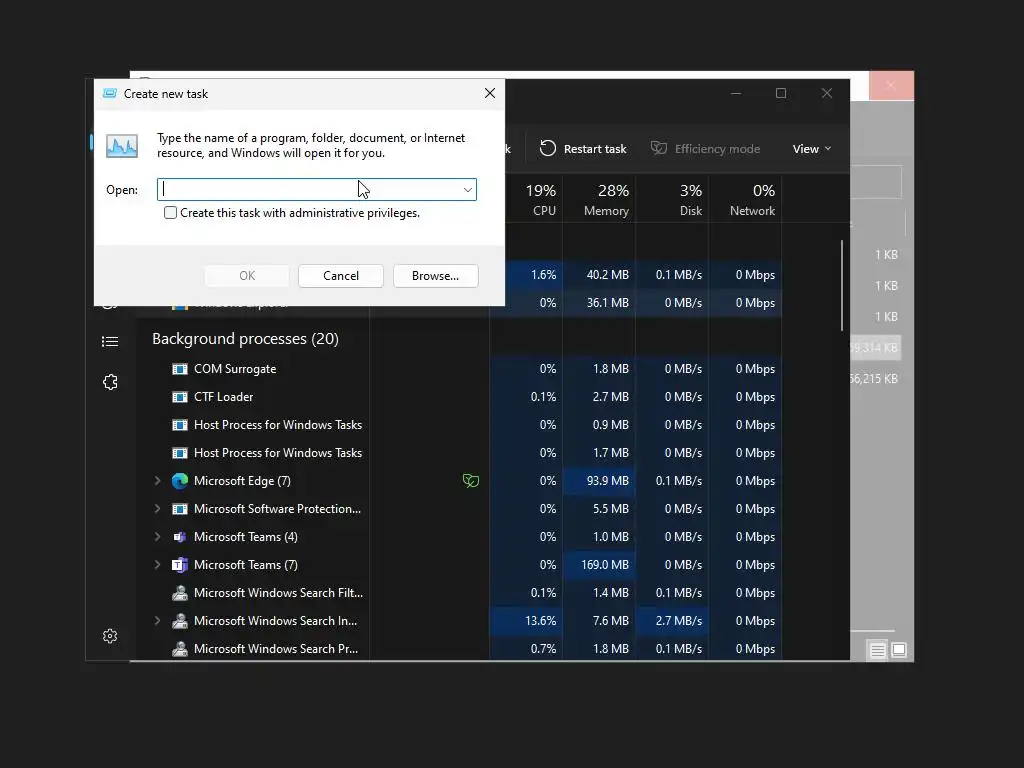Viewport: 1024px width, 768px height.
Task: Click 5.5 MB memory of Software Protection row
Action: (x=599, y=509)
